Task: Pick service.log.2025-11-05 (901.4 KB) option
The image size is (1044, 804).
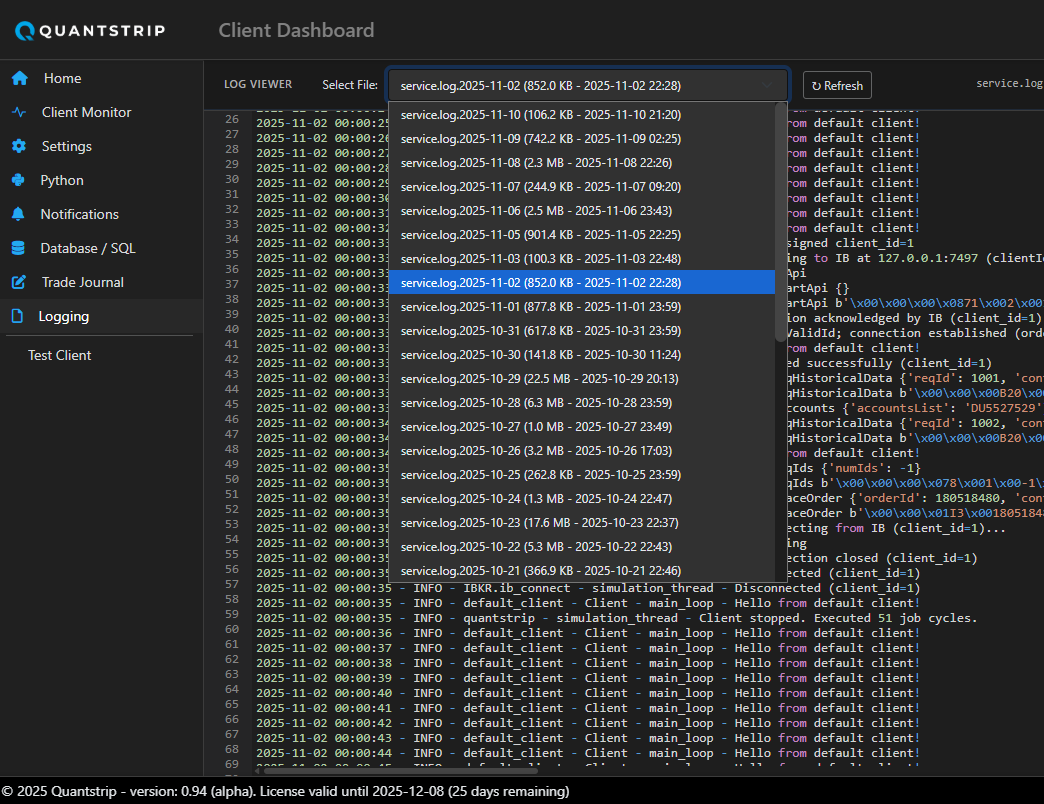Action: pyautogui.click(x=582, y=234)
